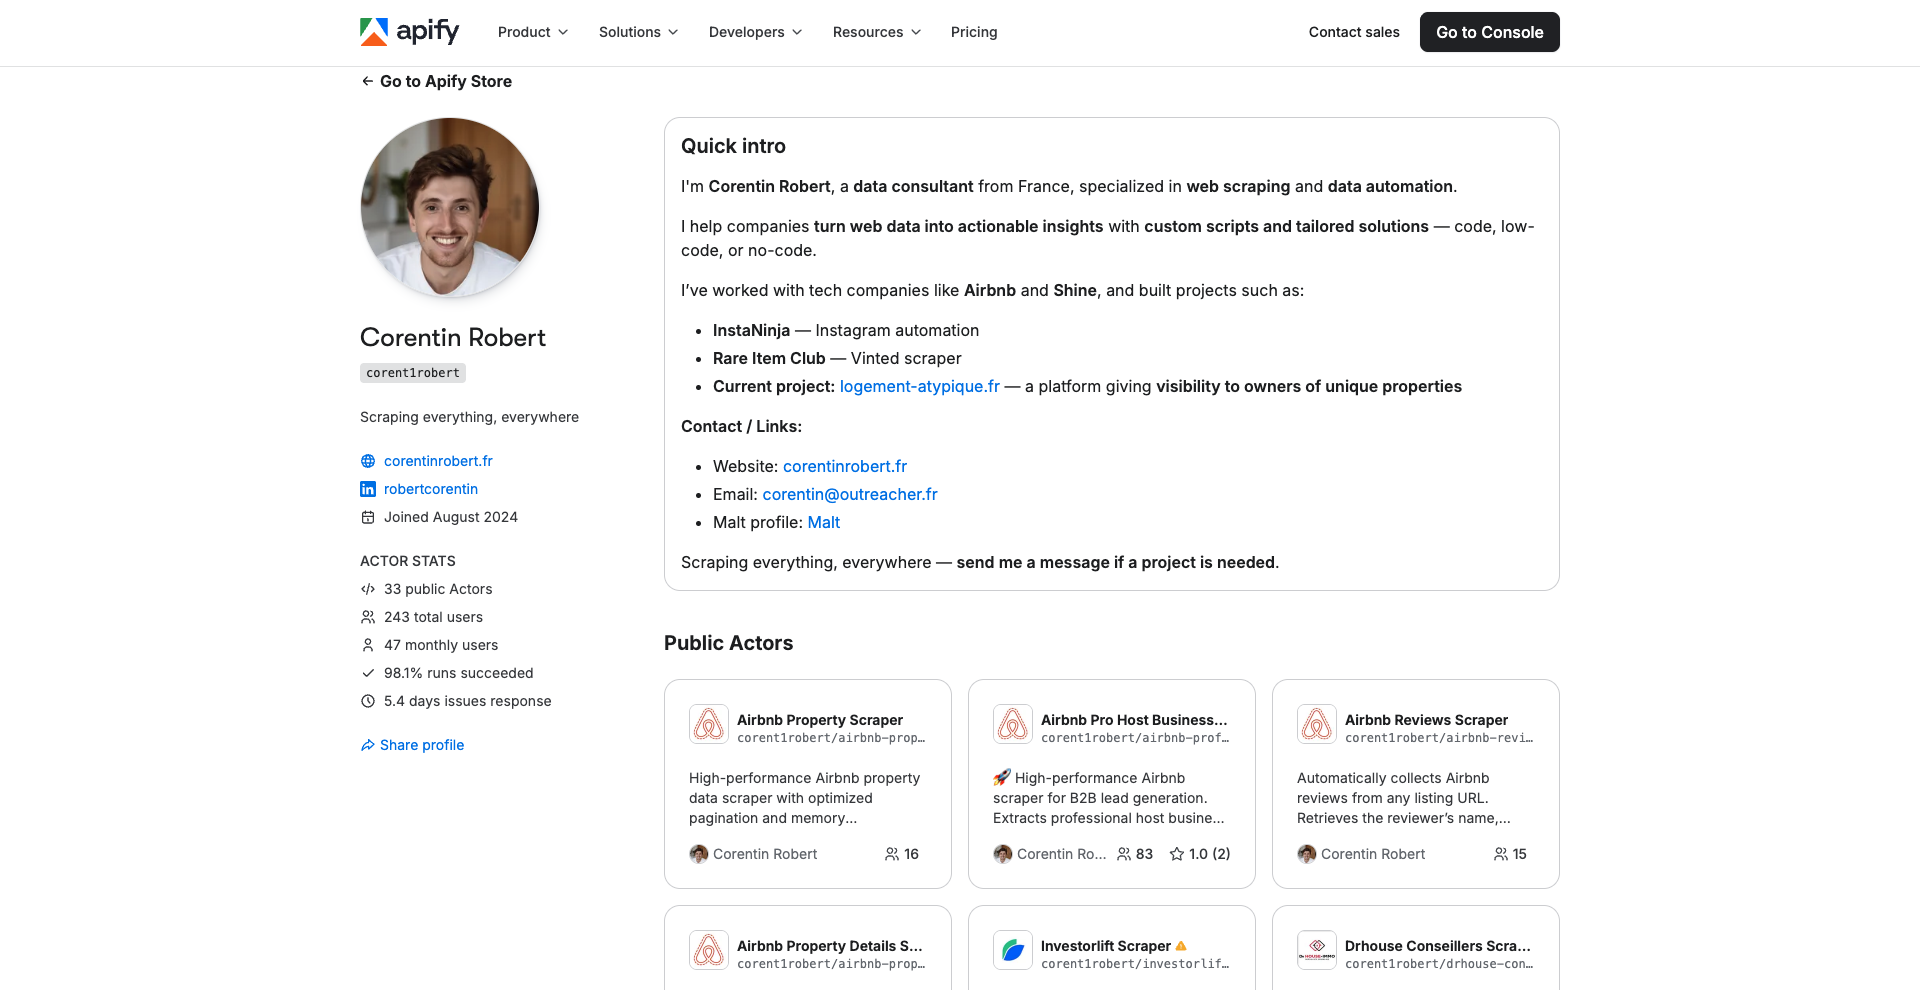
Task: Click the globe icon next to corentinrobert.fr
Action: coord(368,461)
